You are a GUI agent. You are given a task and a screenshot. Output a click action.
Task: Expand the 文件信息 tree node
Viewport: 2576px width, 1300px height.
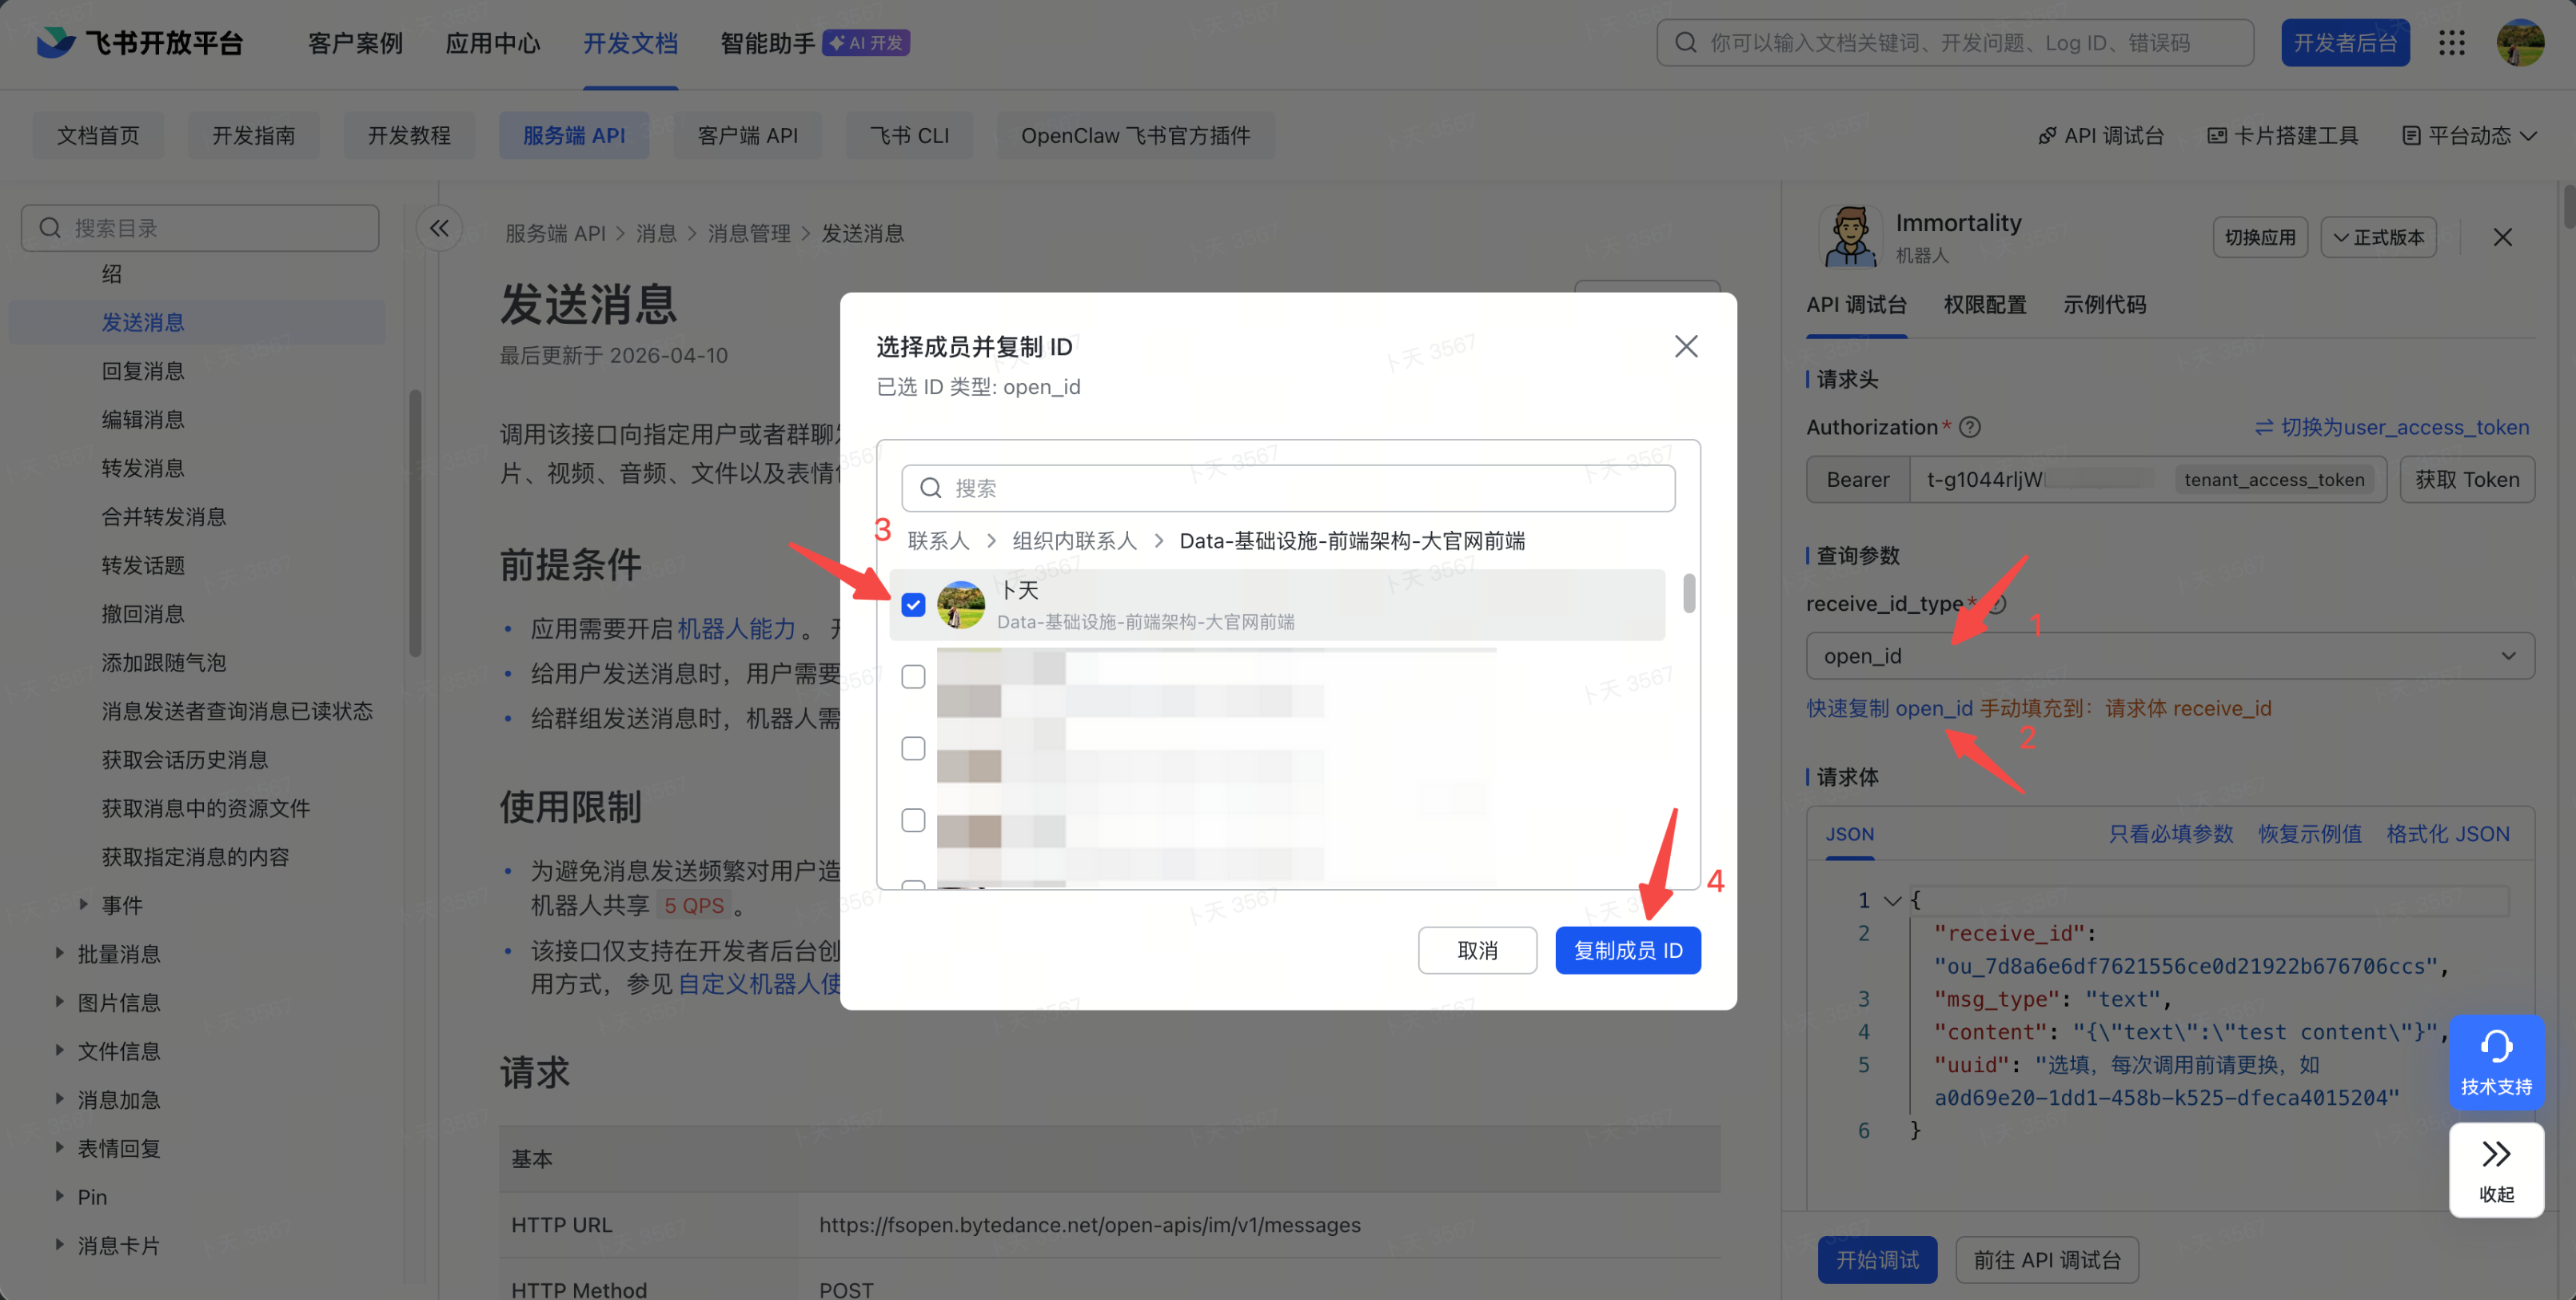coord(60,1050)
